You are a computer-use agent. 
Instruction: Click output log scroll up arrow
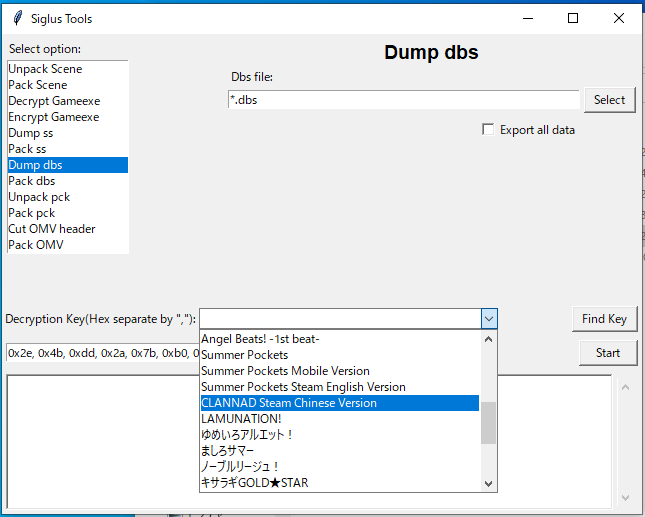point(625,387)
